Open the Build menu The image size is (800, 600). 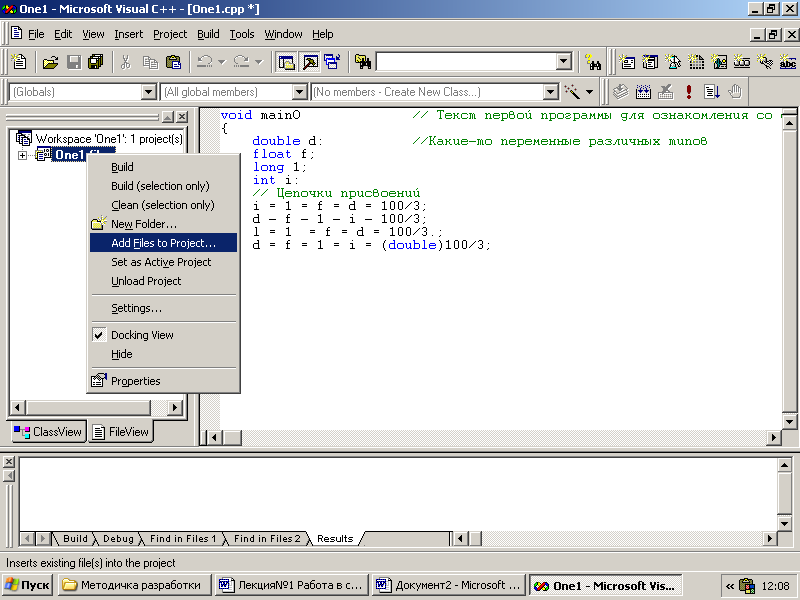[208, 34]
